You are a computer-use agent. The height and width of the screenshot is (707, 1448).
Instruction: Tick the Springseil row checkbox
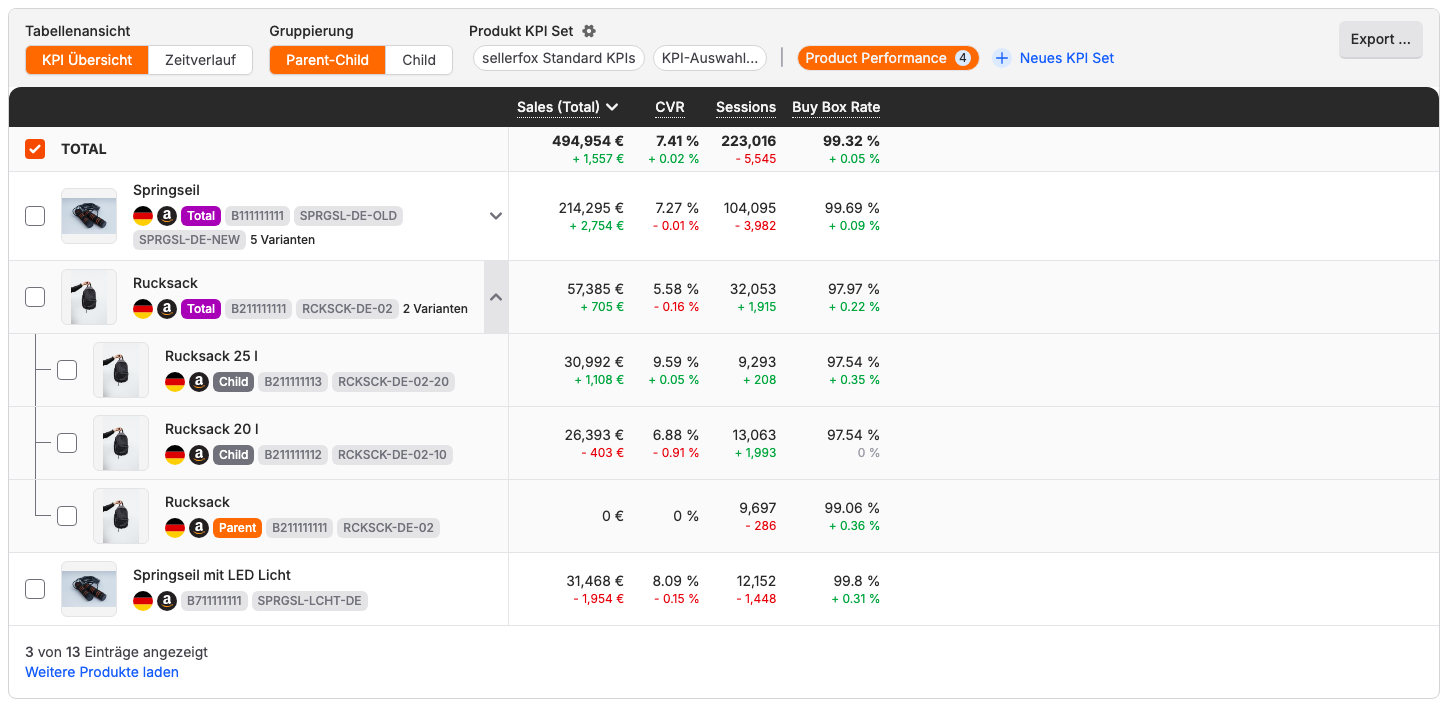35,216
